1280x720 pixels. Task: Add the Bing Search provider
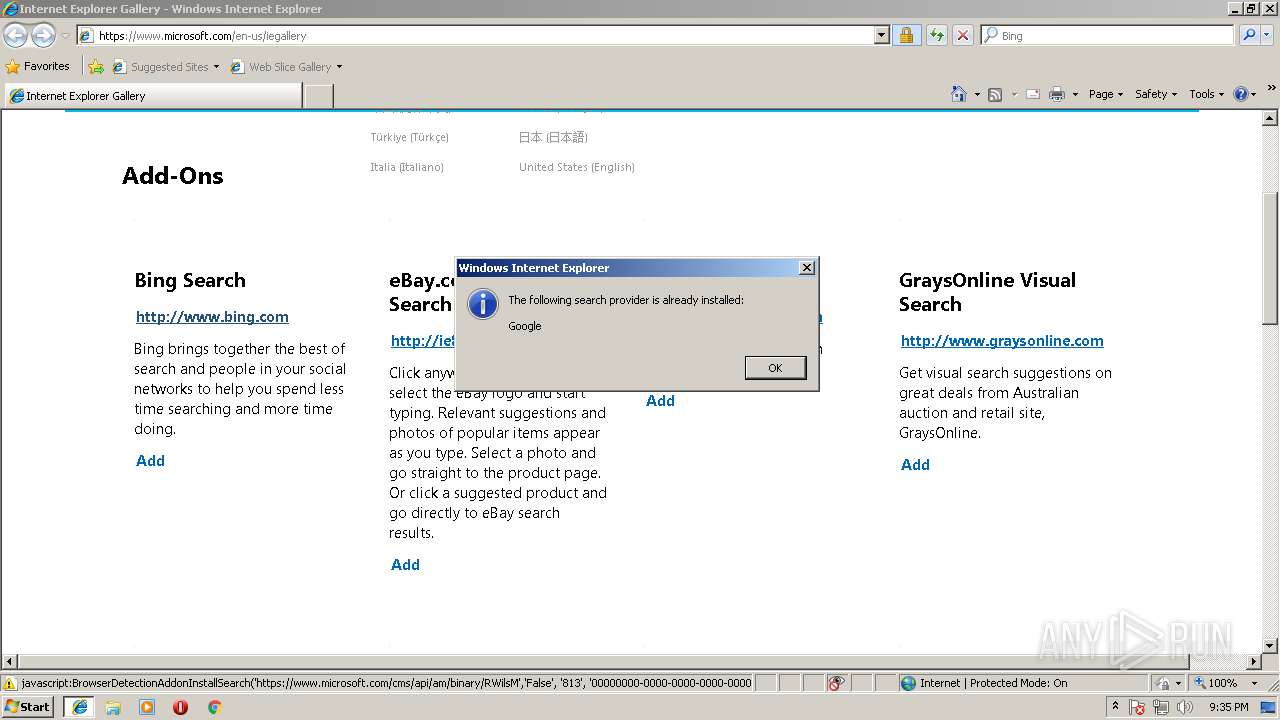[x=150, y=461]
